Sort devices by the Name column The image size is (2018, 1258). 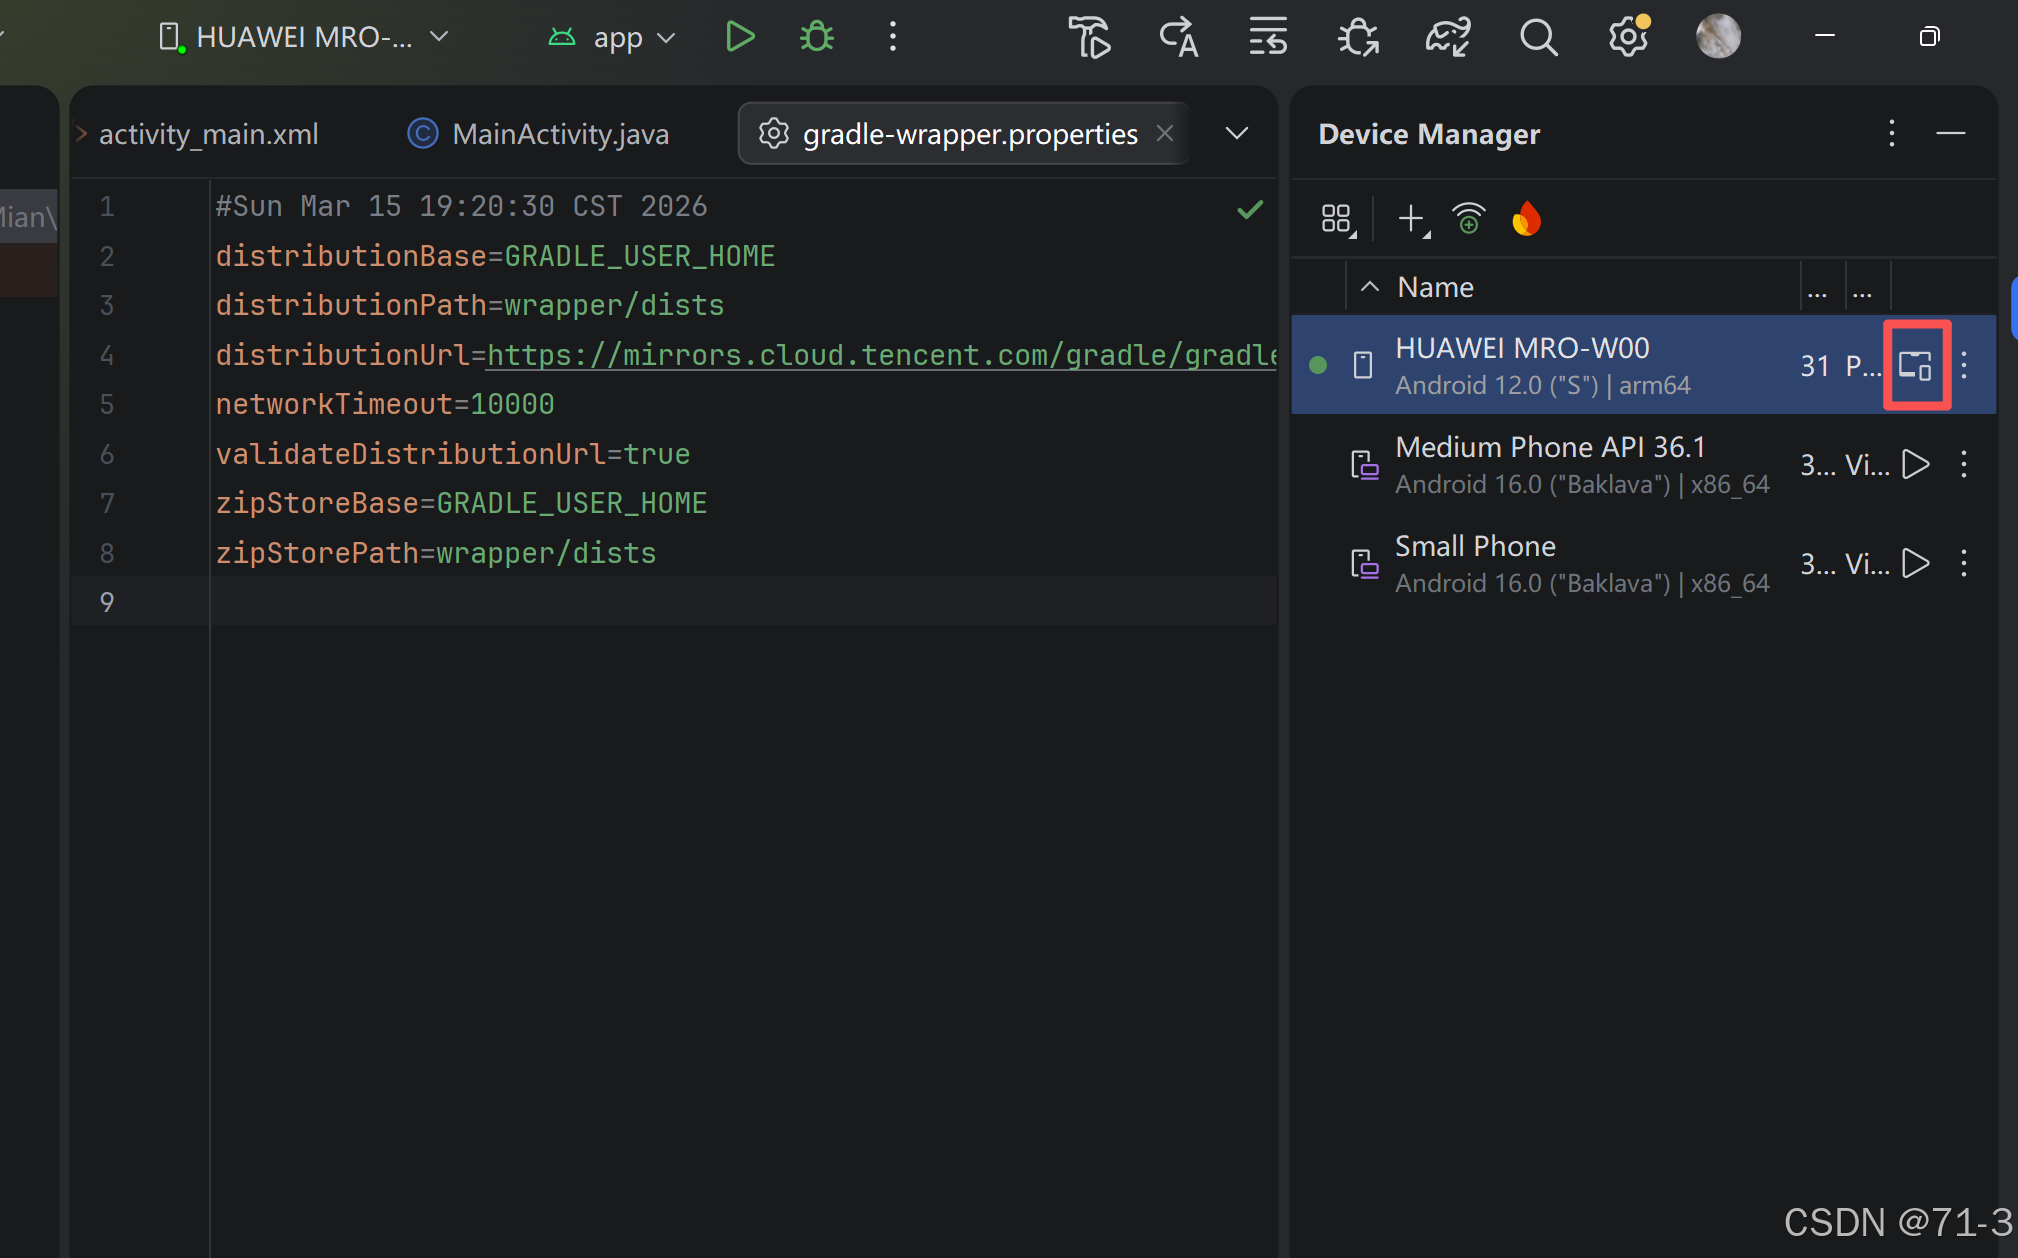pos(1435,287)
